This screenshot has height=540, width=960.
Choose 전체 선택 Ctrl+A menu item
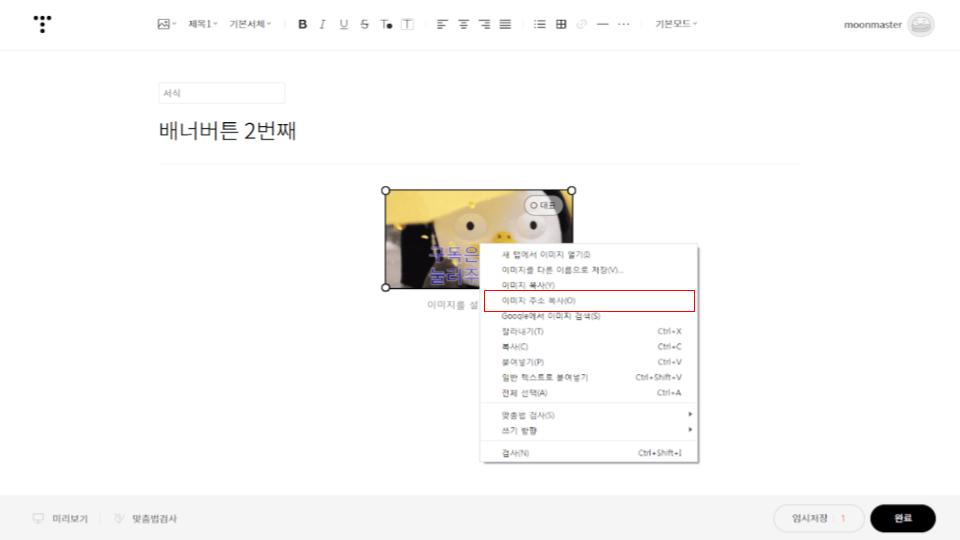tap(589, 392)
